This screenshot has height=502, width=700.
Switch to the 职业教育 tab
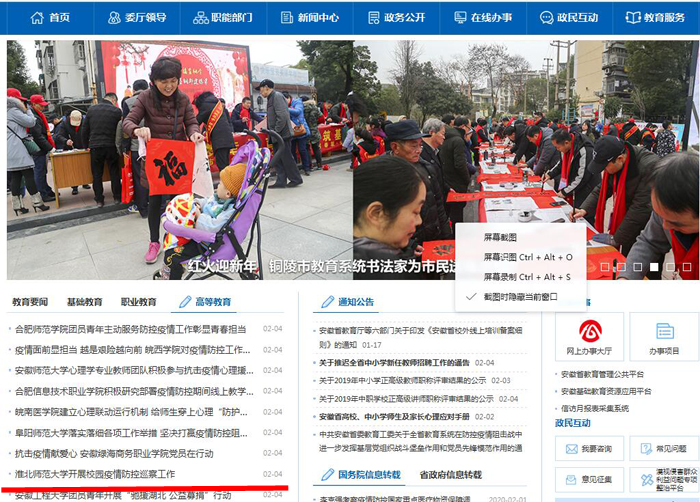pyautogui.click(x=138, y=301)
